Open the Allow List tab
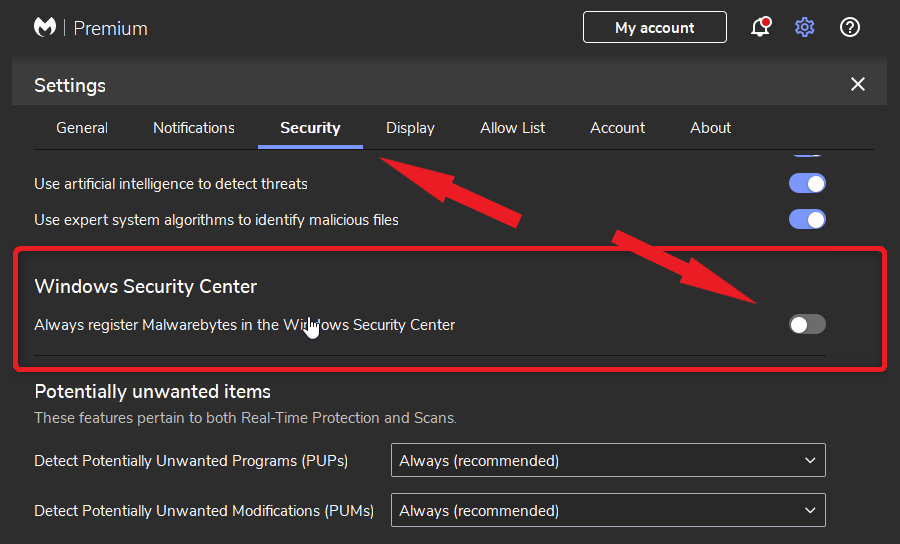 tap(513, 128)
